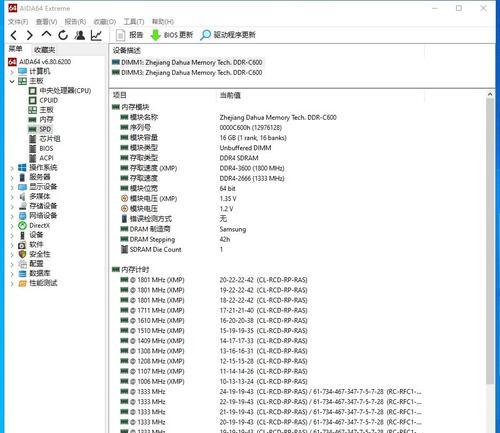Expand the 存储设备 tree node

coord(12,207)
